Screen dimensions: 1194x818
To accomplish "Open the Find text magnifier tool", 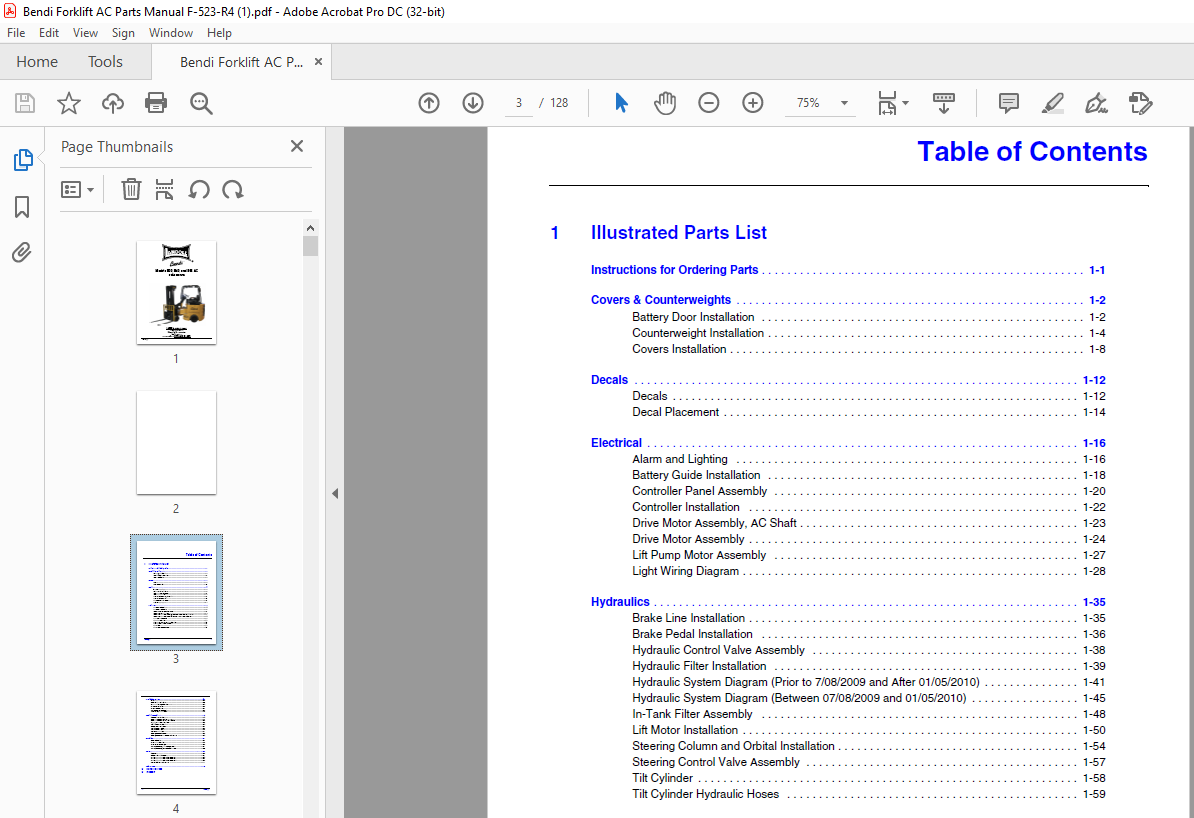I will [201, 103].
